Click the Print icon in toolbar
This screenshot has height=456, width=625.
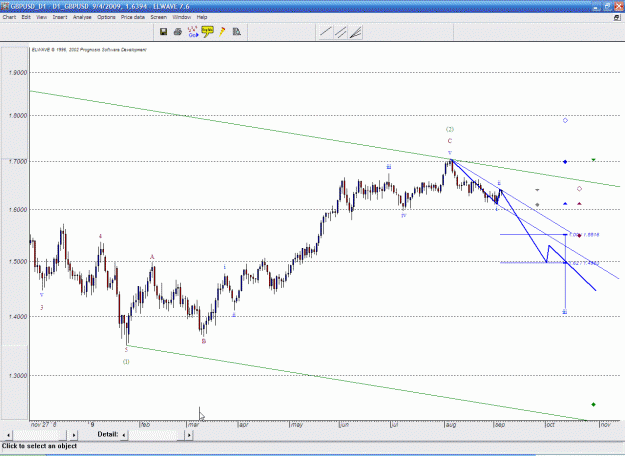[178, 32]
